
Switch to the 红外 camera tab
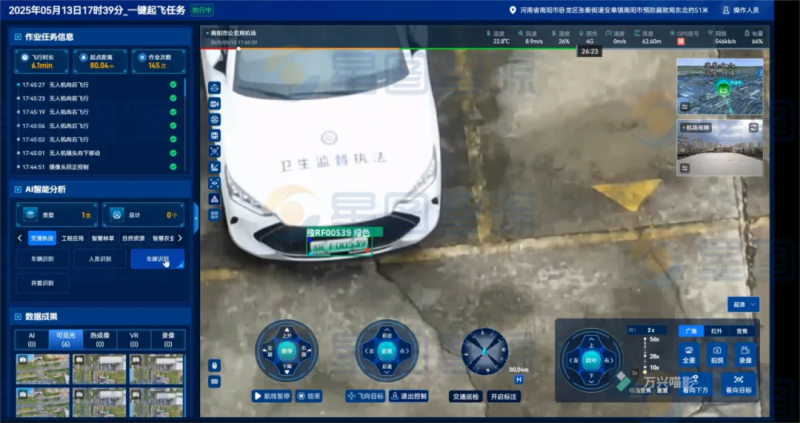(715, 330)
